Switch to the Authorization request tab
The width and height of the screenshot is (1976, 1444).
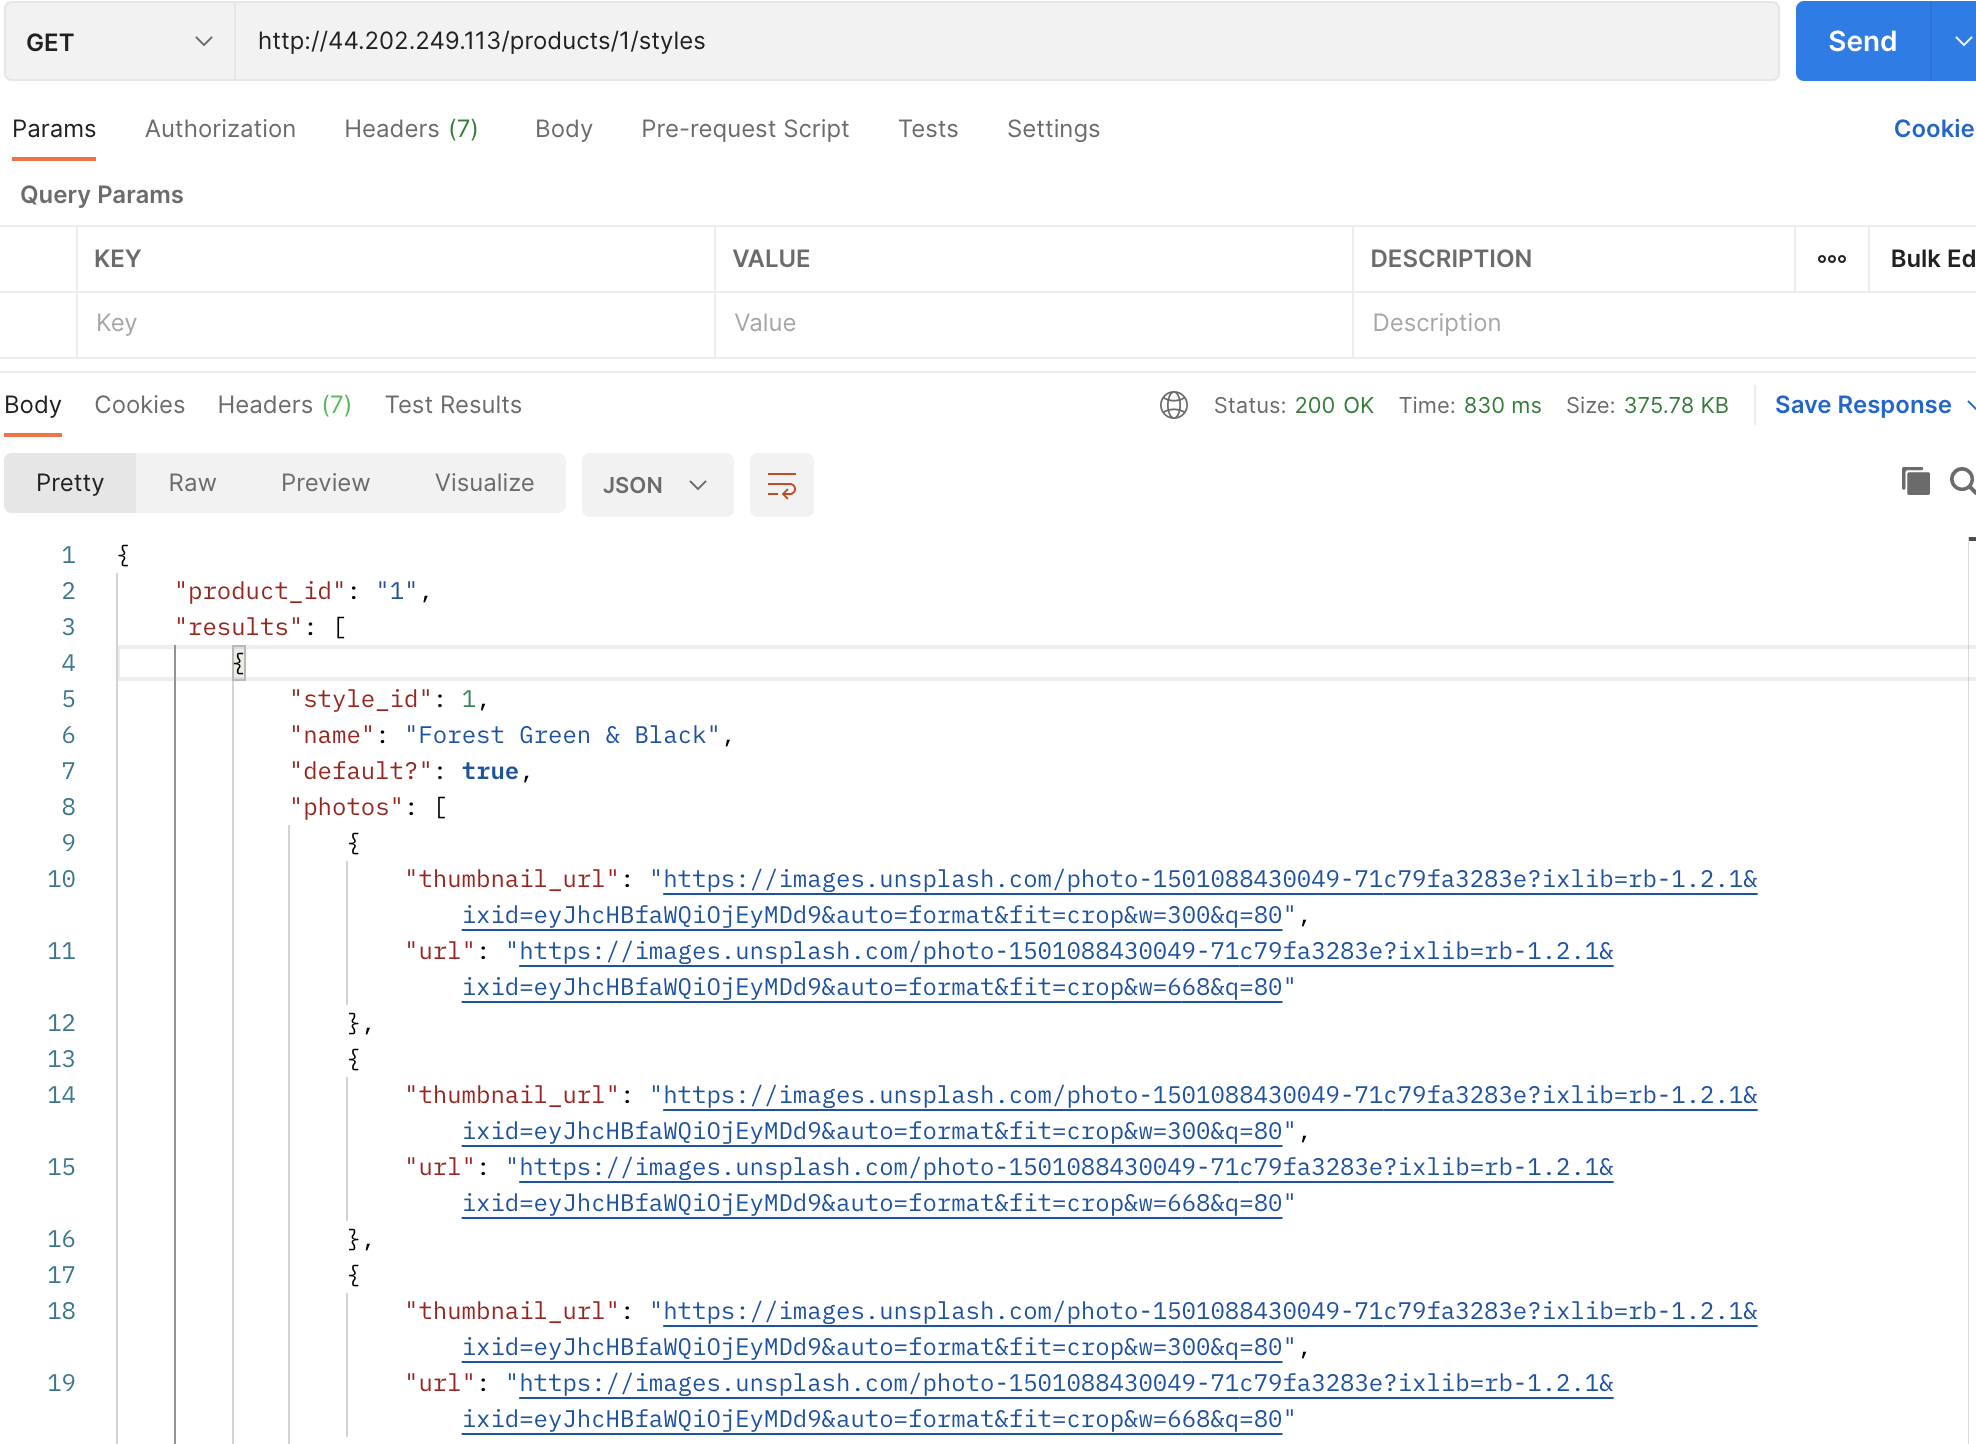220,128
